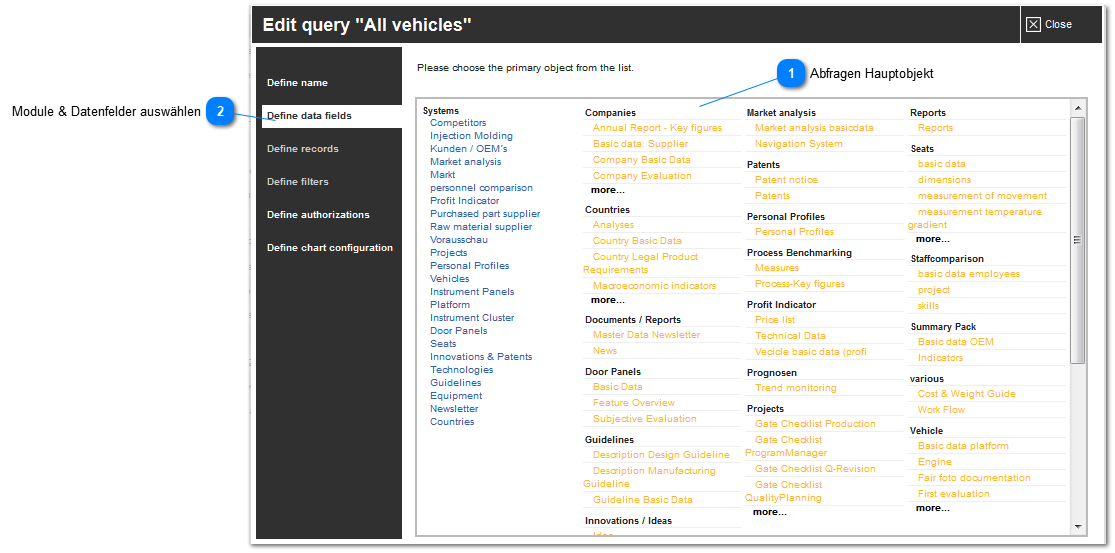Select Competitors under Systems
The height and width of the screenshot is (553, 1115).
coord(458,123)
